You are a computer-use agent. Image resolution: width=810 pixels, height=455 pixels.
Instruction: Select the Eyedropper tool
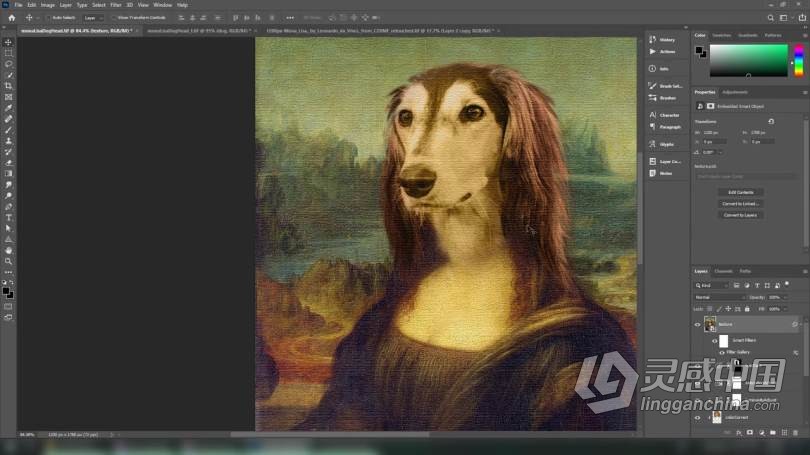point(8,108)
